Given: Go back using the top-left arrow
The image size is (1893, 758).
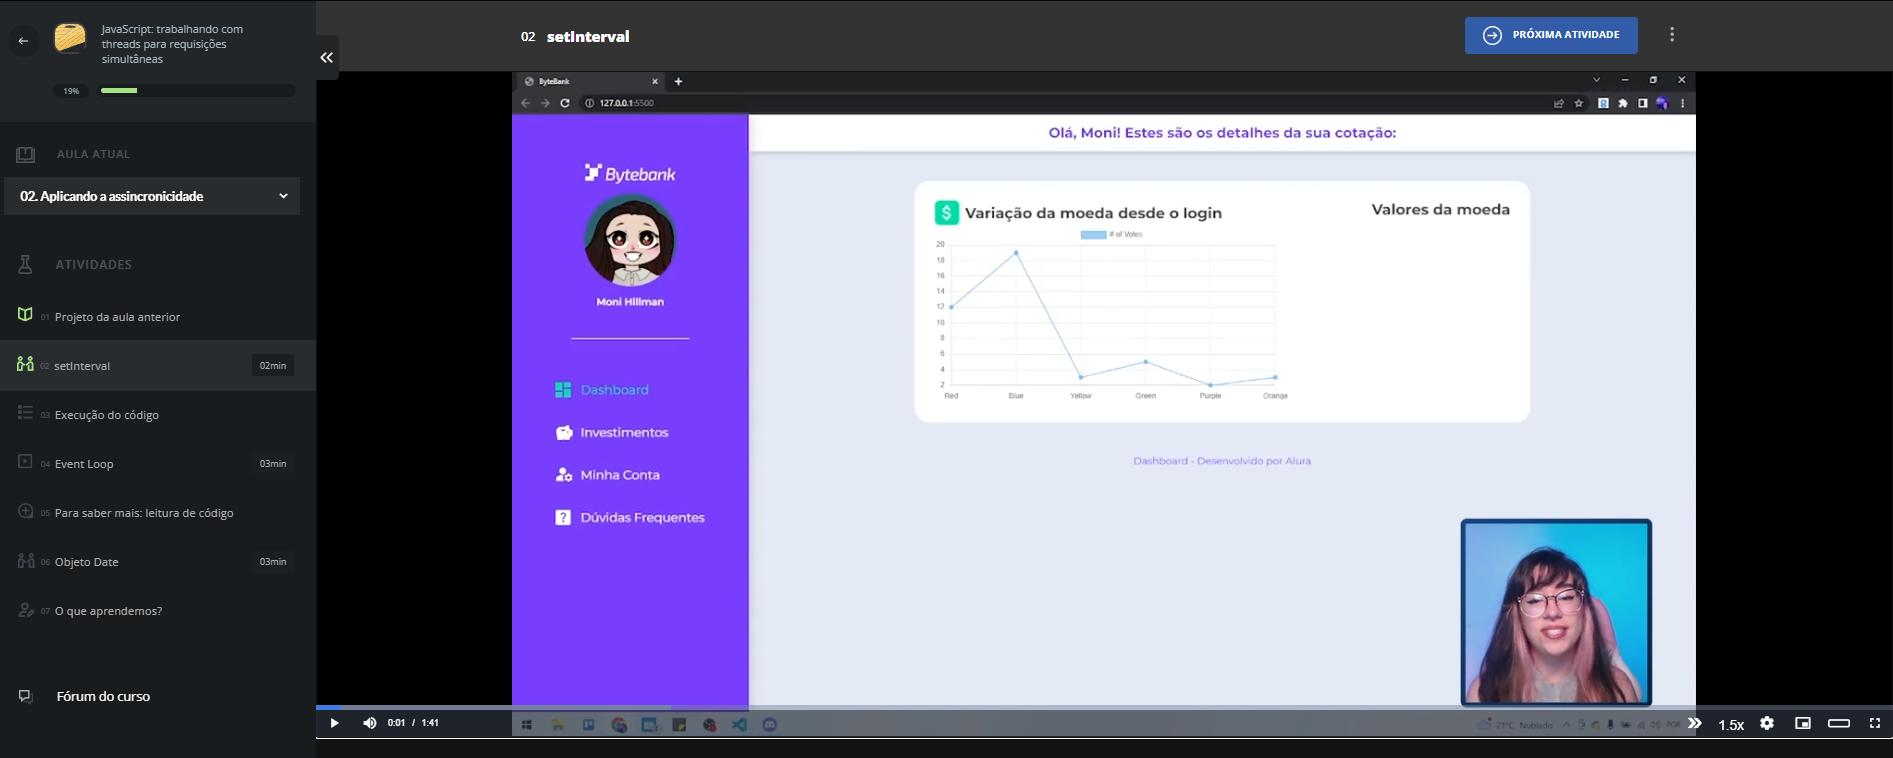Looking at the screenshot, I should (23, 41).
